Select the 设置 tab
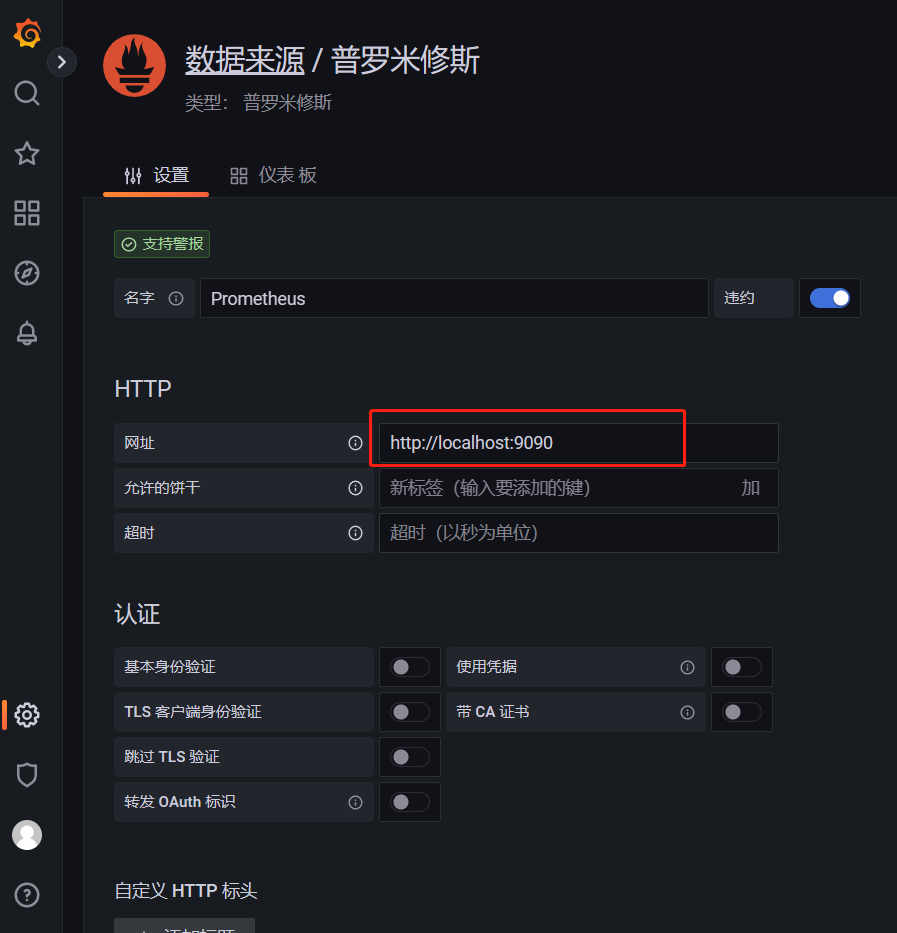This screenshot has height=933, width=897. coord(156,176)
